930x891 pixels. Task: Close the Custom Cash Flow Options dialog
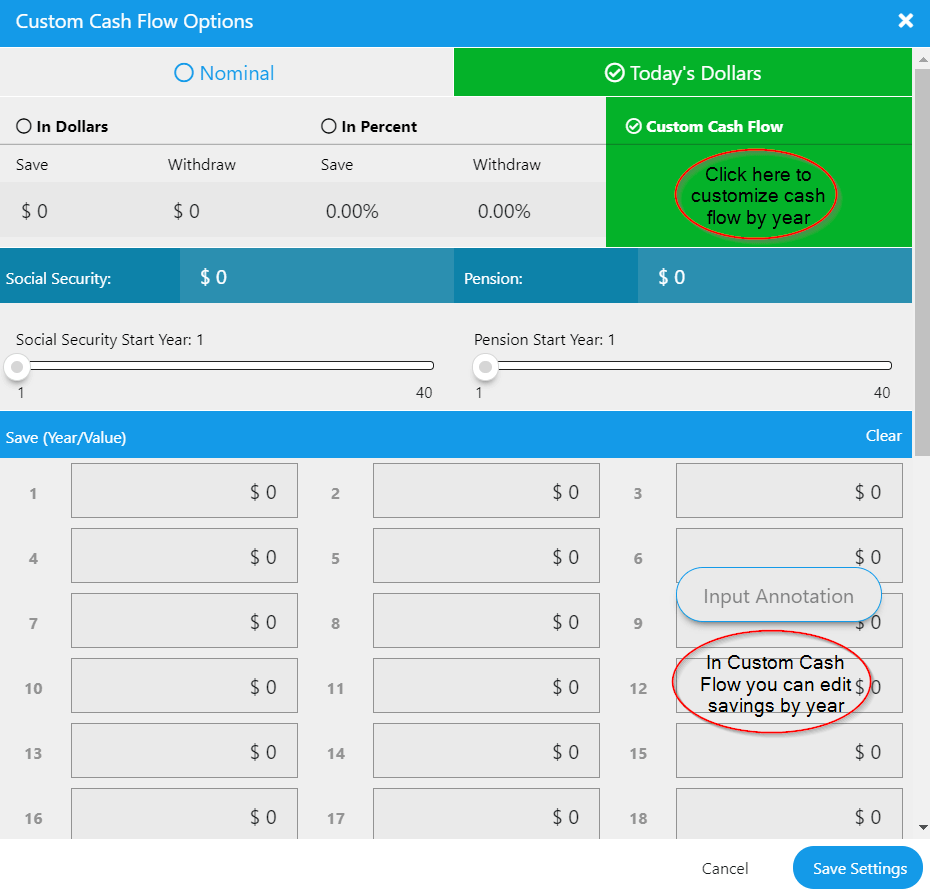click(905, 21)
